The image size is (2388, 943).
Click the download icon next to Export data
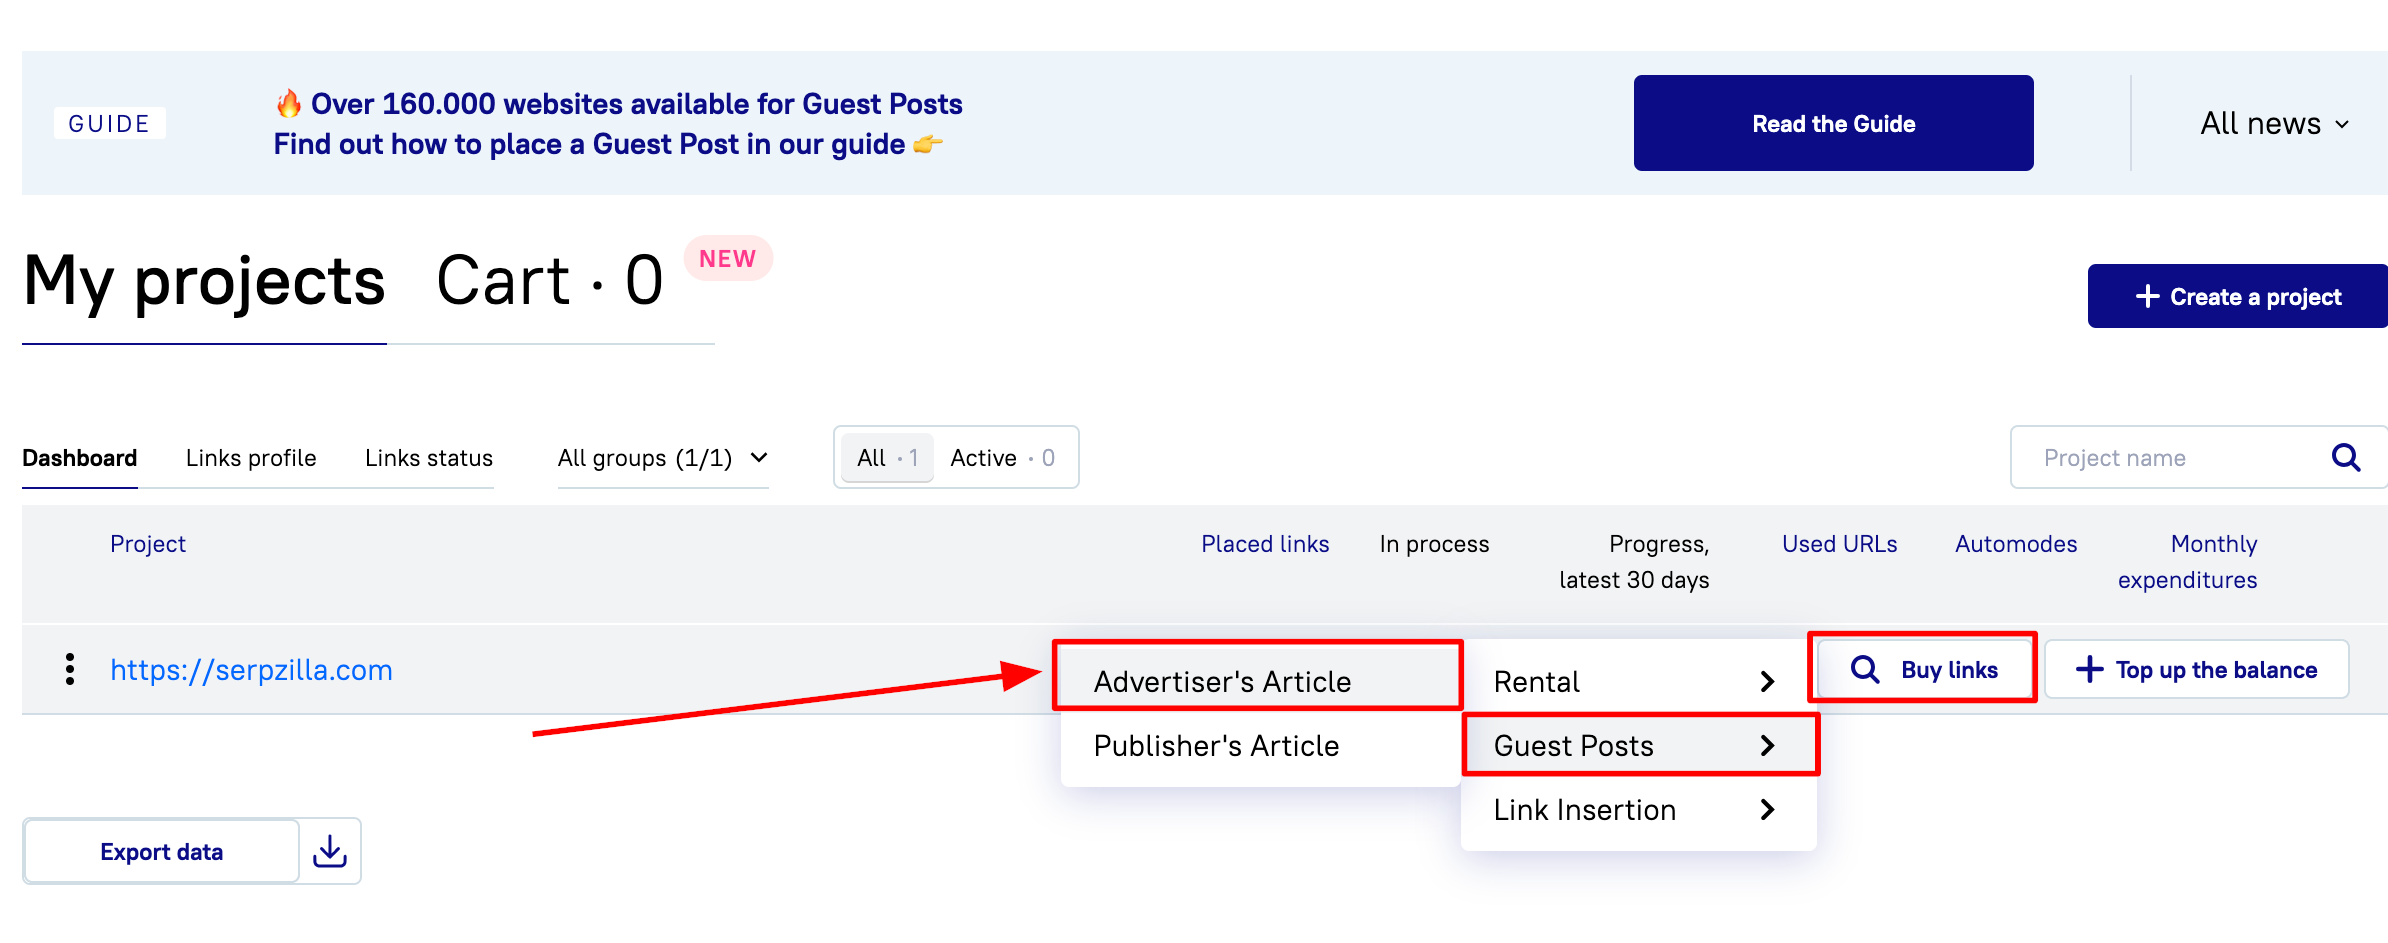(x=330, y=851)
